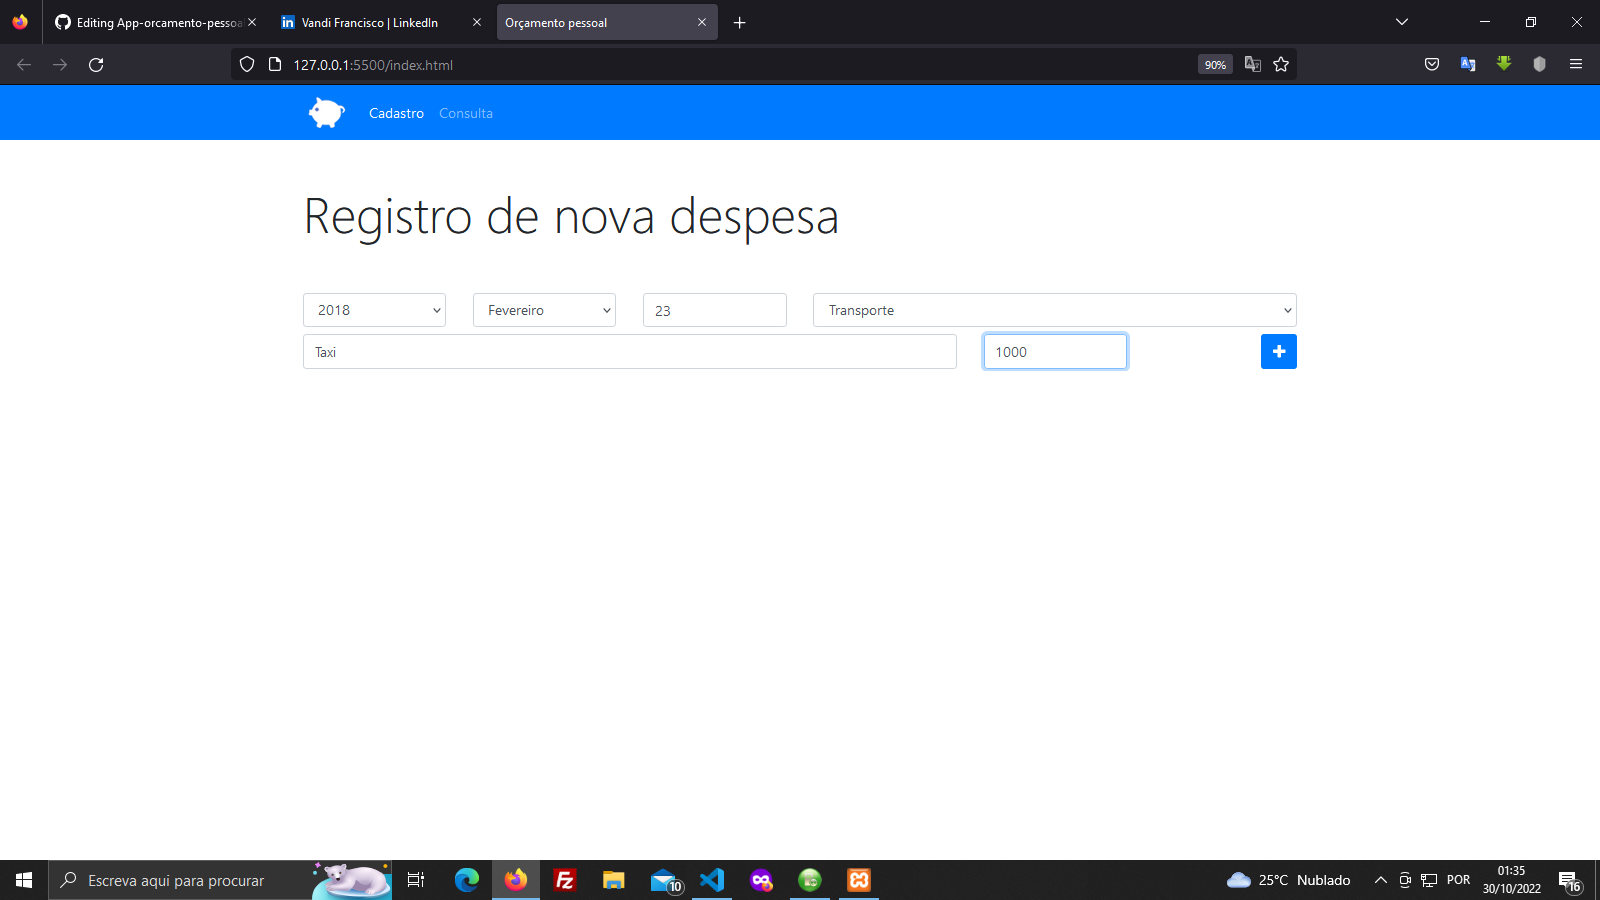1600x900 pixels.
Task: Open the page translate extension icon
Action: (x=1467, y=64)
